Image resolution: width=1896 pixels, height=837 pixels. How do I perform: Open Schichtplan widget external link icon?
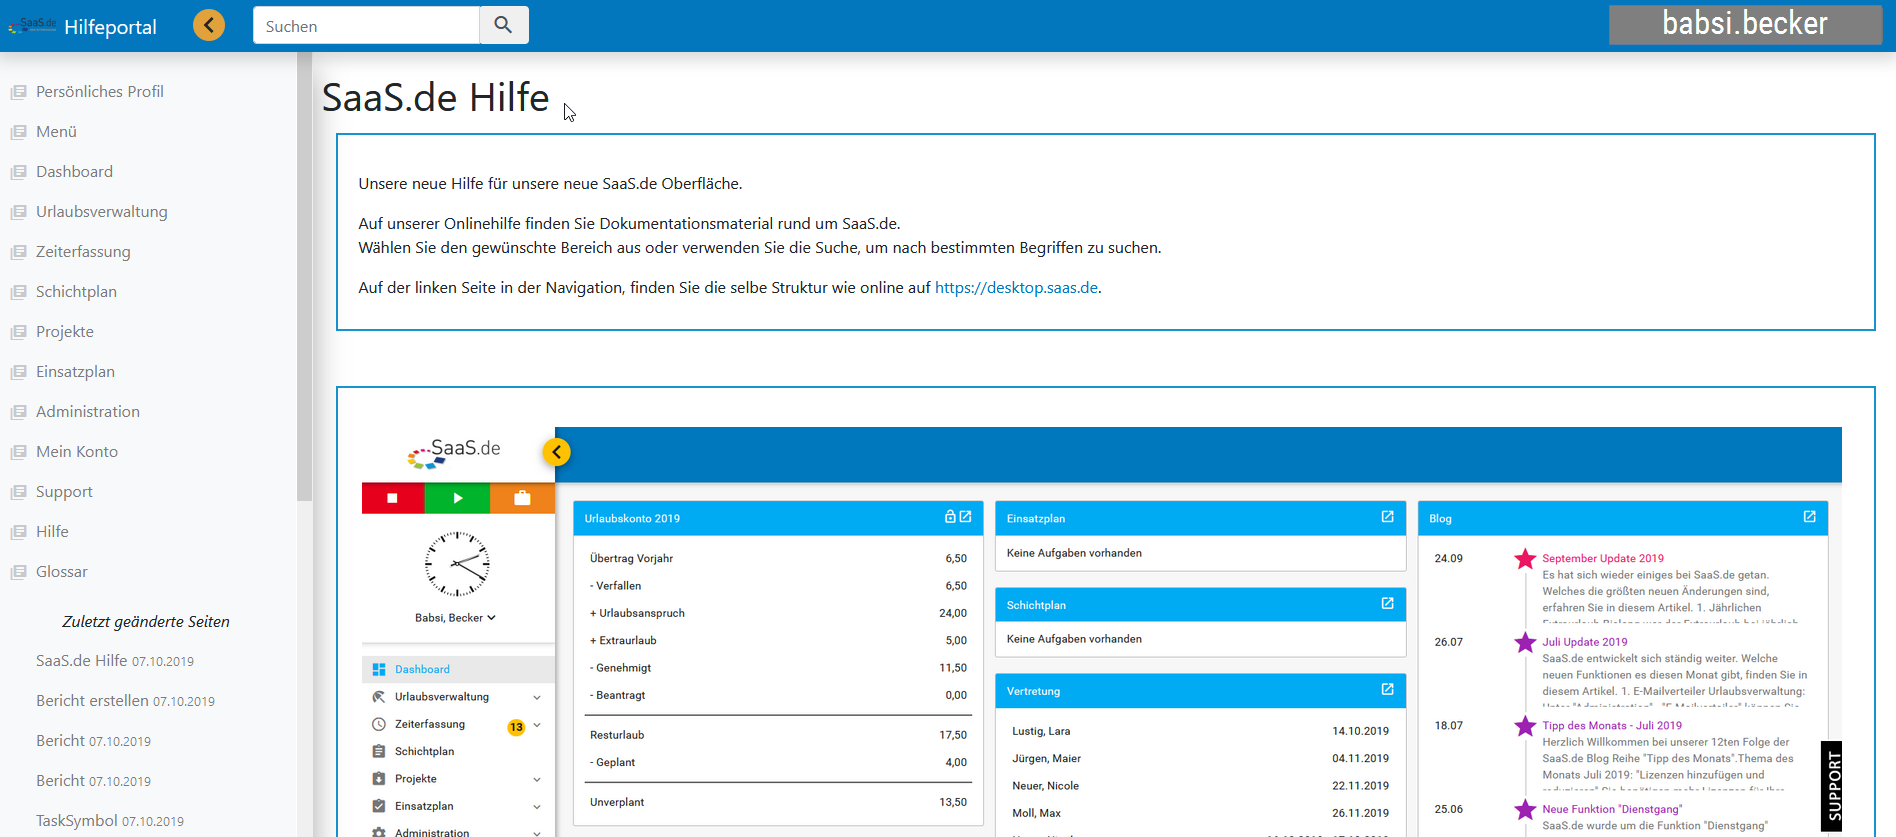tap(1388, 603)
